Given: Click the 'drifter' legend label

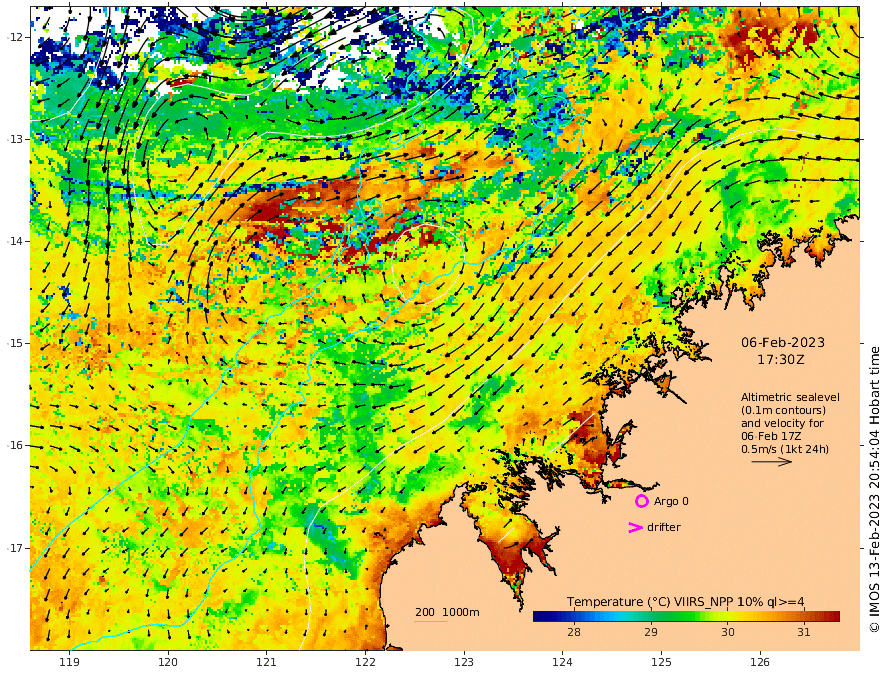Looking at the screenshot, I should [664, 527].
